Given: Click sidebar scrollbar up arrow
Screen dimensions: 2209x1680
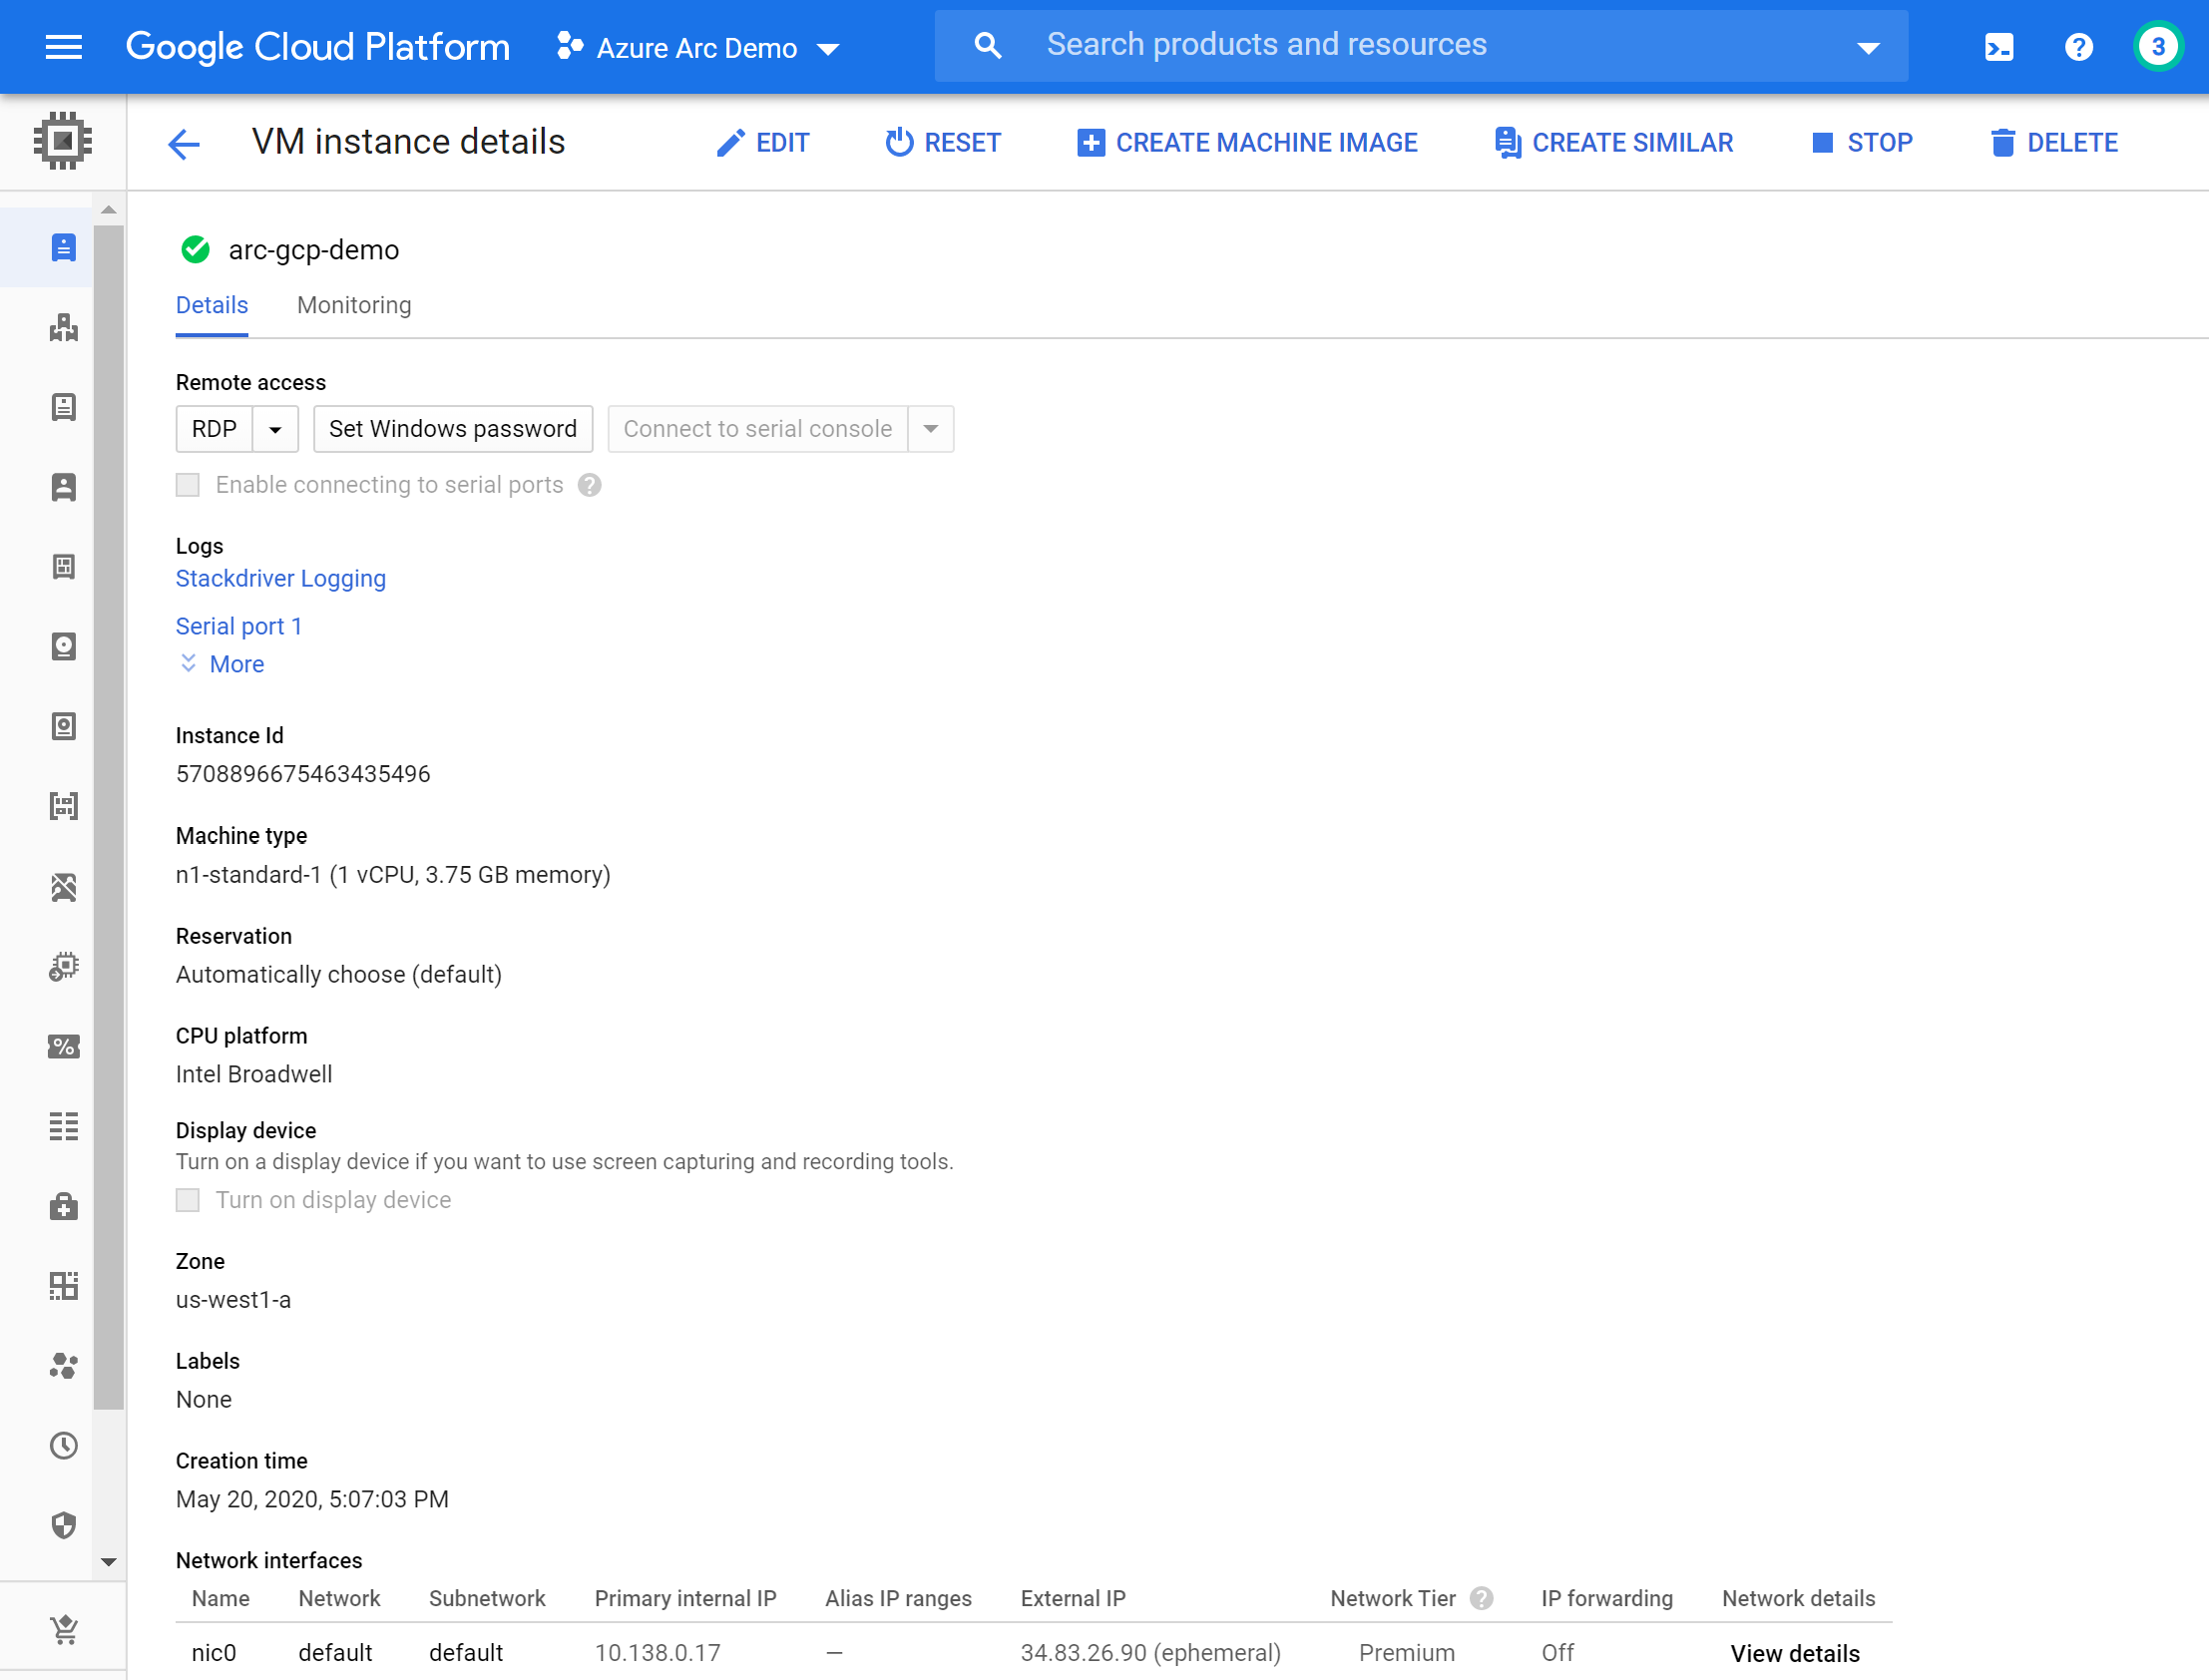Looking at the screenshot, I should (x=109, y=210).
